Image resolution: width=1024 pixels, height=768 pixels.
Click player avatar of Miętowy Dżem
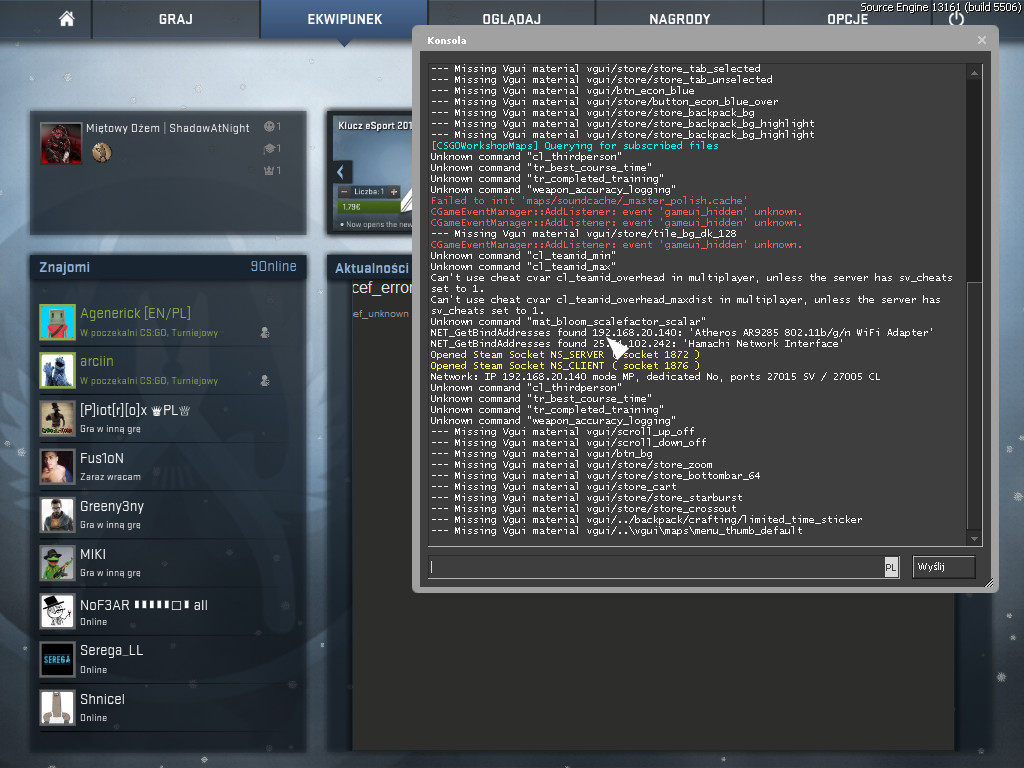click(61, 143)
